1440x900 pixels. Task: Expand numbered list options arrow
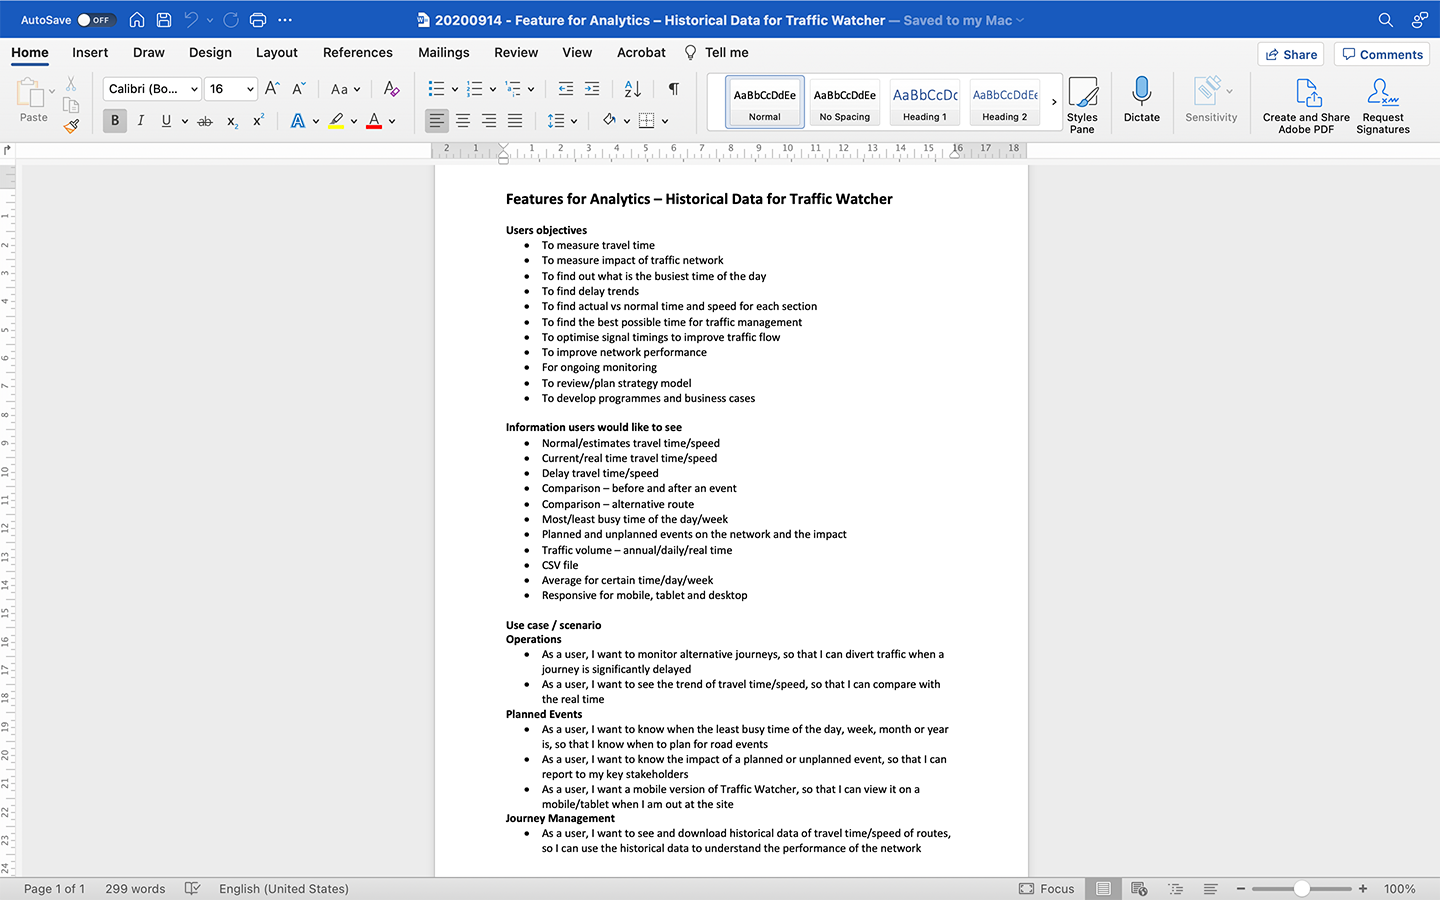(x=493, y=89)
